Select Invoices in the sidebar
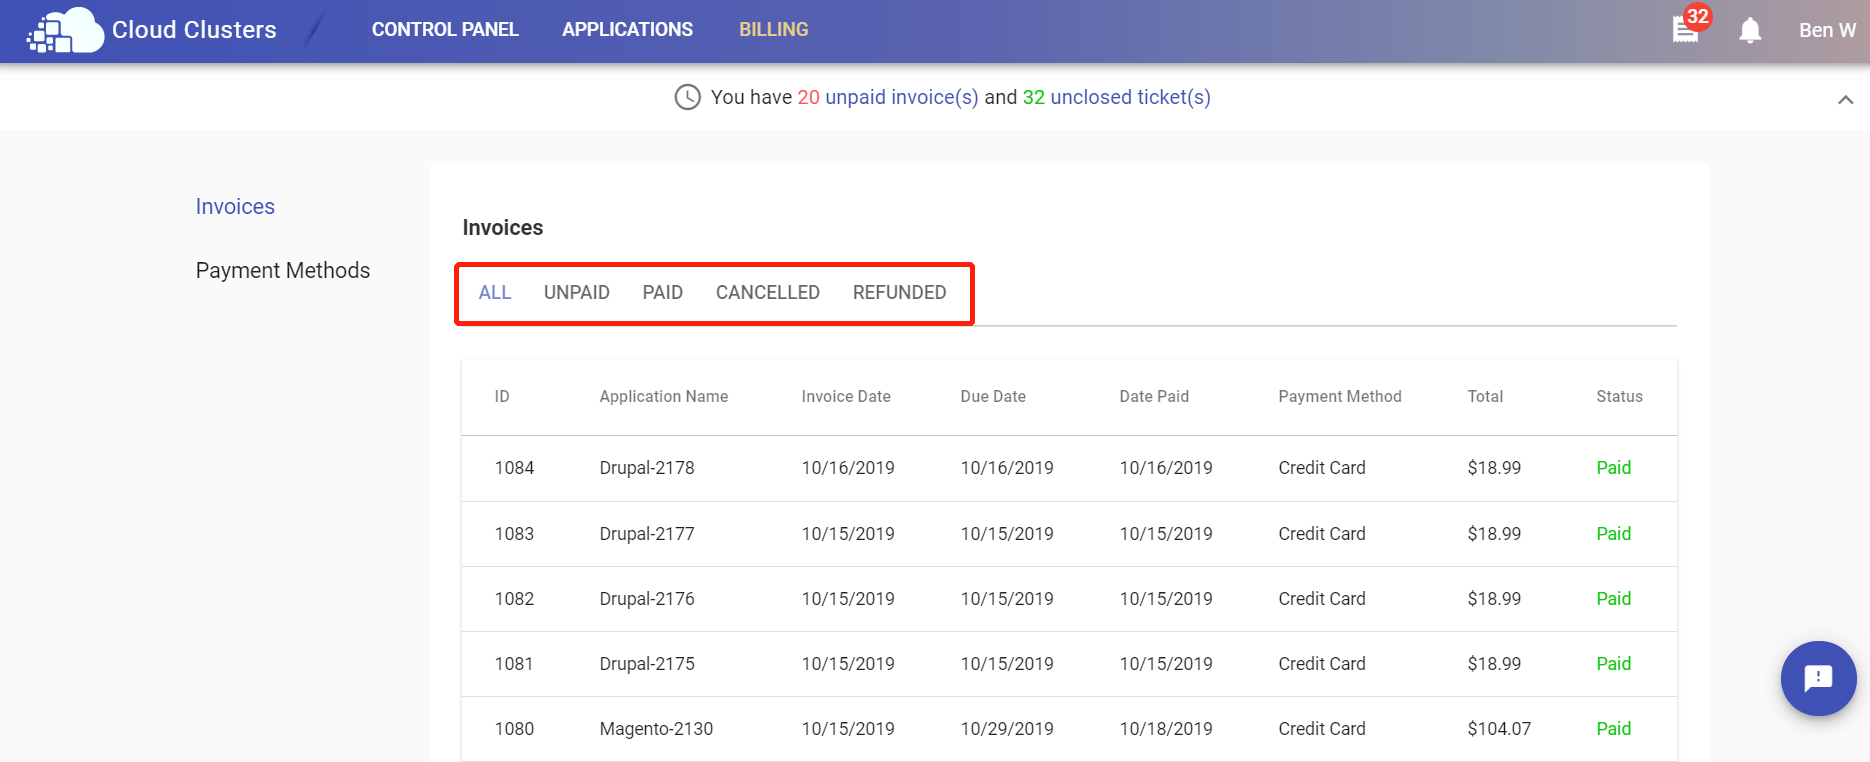Viewport: 1870px width, 762px height. [x=235, y=206]
